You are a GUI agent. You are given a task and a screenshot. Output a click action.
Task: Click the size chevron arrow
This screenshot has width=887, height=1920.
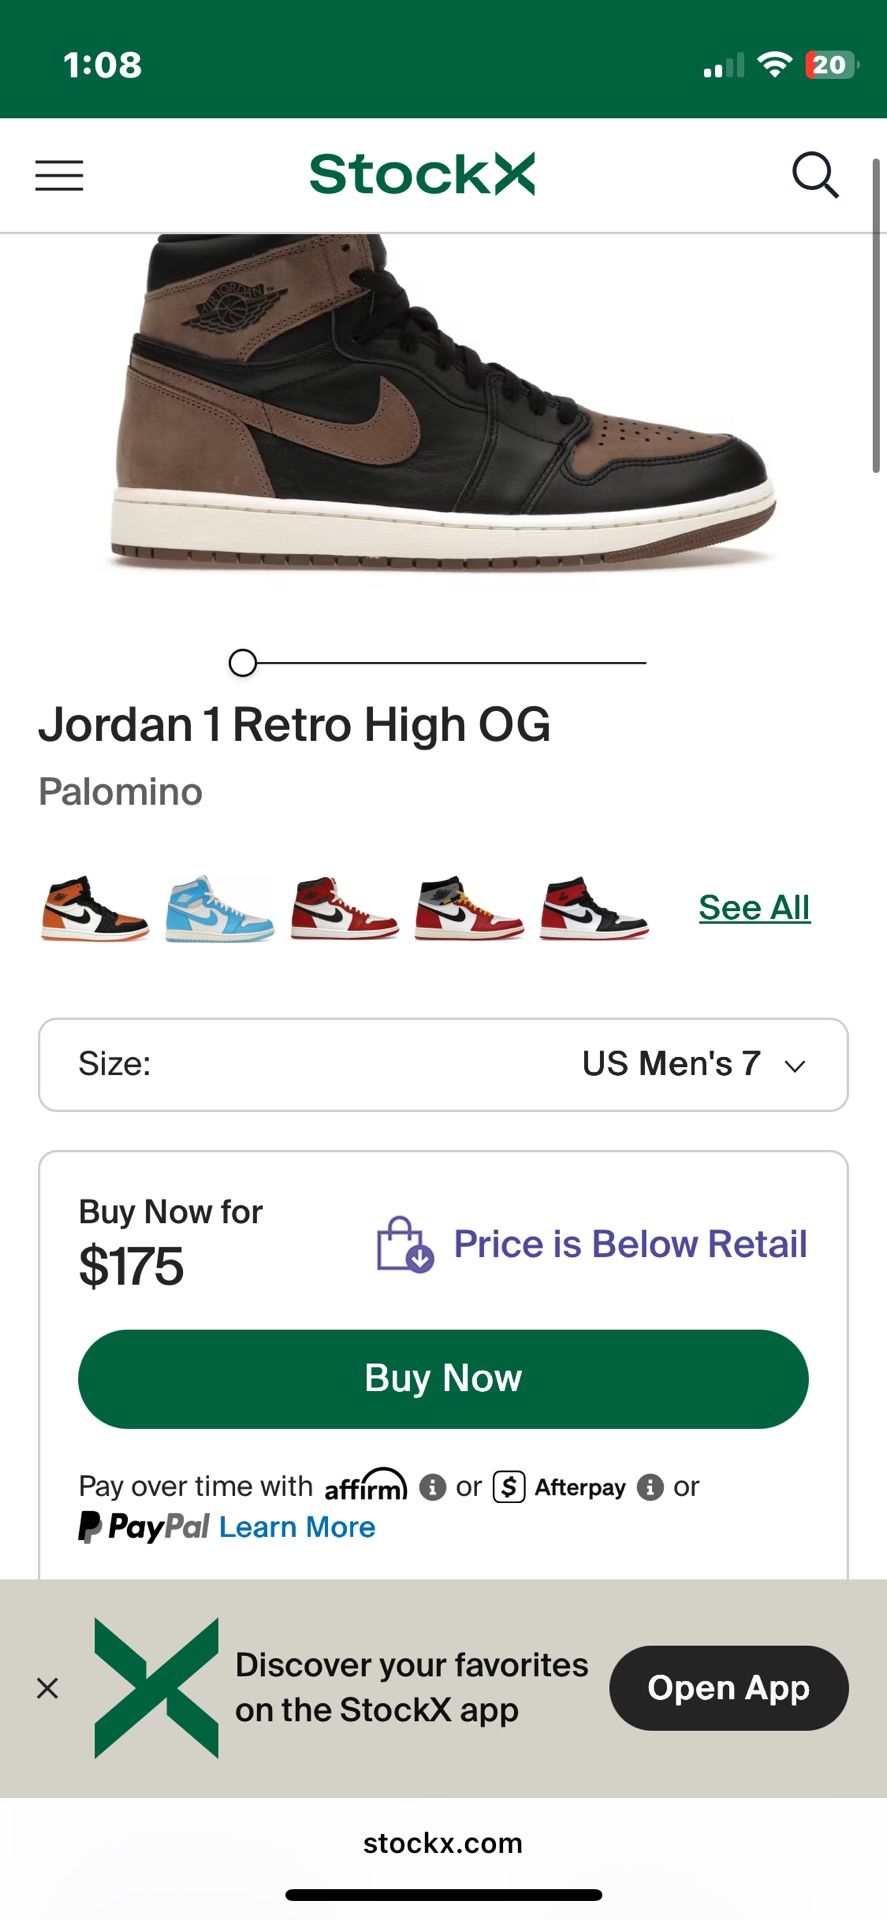click(x=795, y=1066)
